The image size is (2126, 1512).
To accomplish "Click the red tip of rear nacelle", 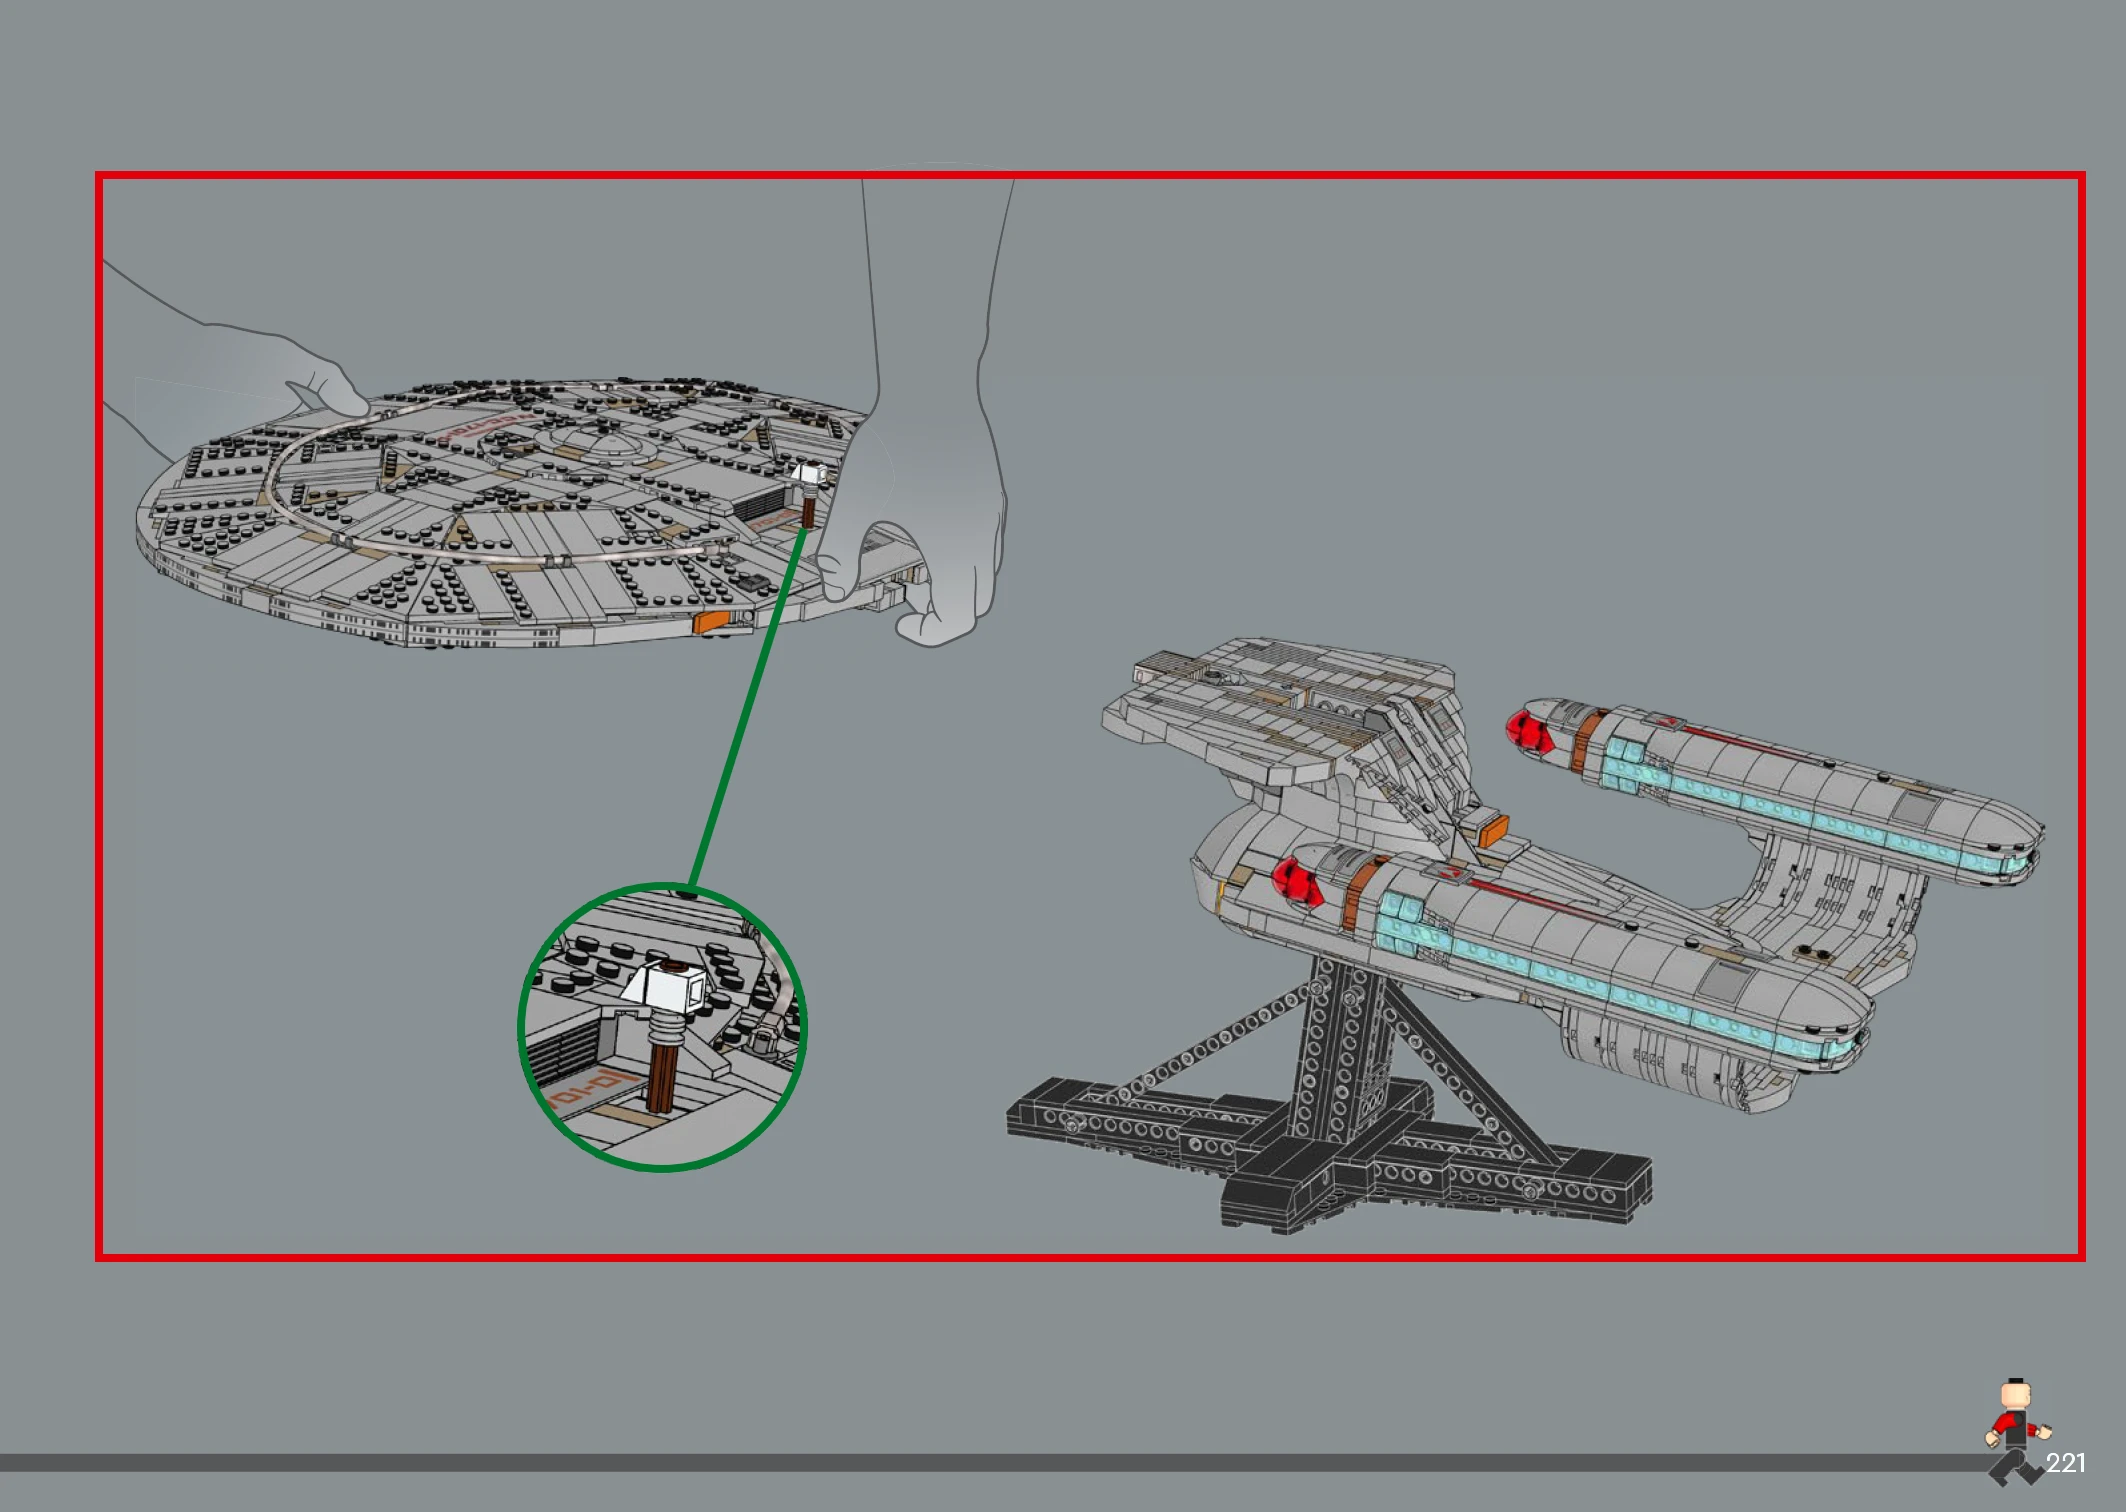I will tap(1527, 732).
